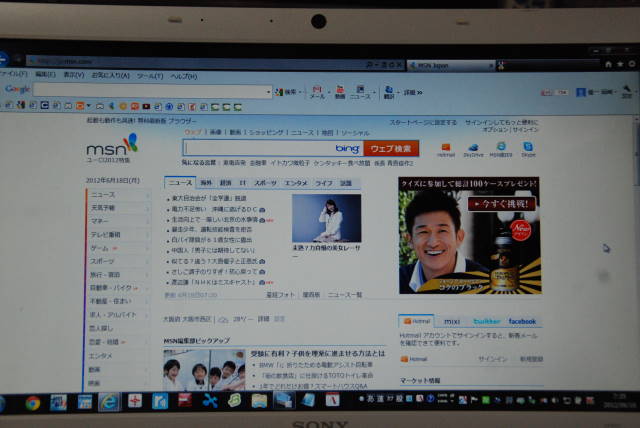Viewport: 640px width, 428px height.
Task: Open the ファイル(F) menu
Action: coord(13,74)
